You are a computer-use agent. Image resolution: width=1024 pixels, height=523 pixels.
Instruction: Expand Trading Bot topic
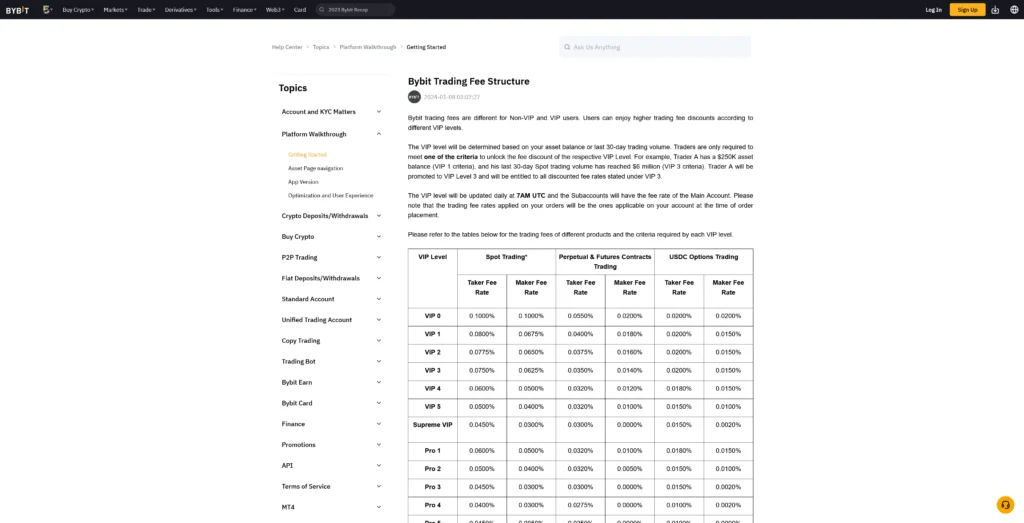[x=331, y=361]
